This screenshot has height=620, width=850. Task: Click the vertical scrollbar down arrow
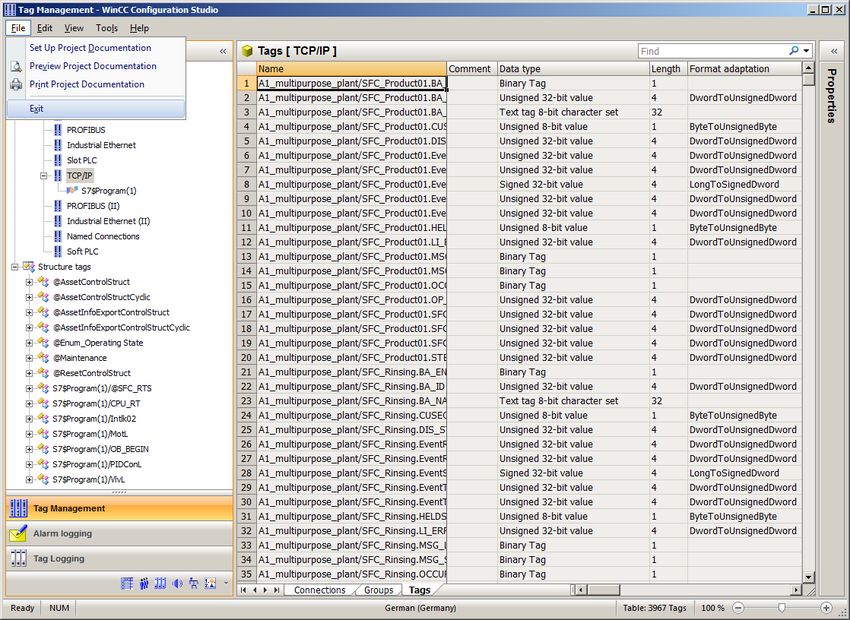click(x=808, y=578)
